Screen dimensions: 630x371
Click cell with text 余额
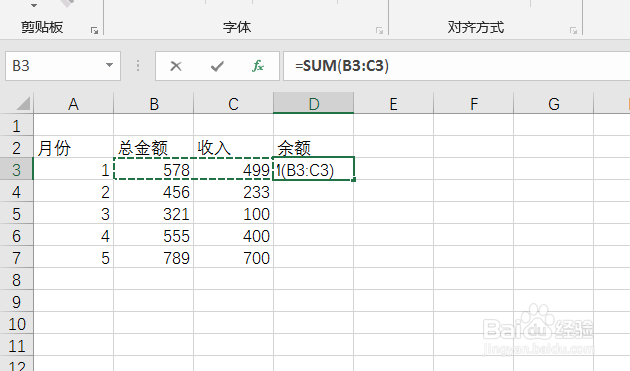(x=313, y=148)
